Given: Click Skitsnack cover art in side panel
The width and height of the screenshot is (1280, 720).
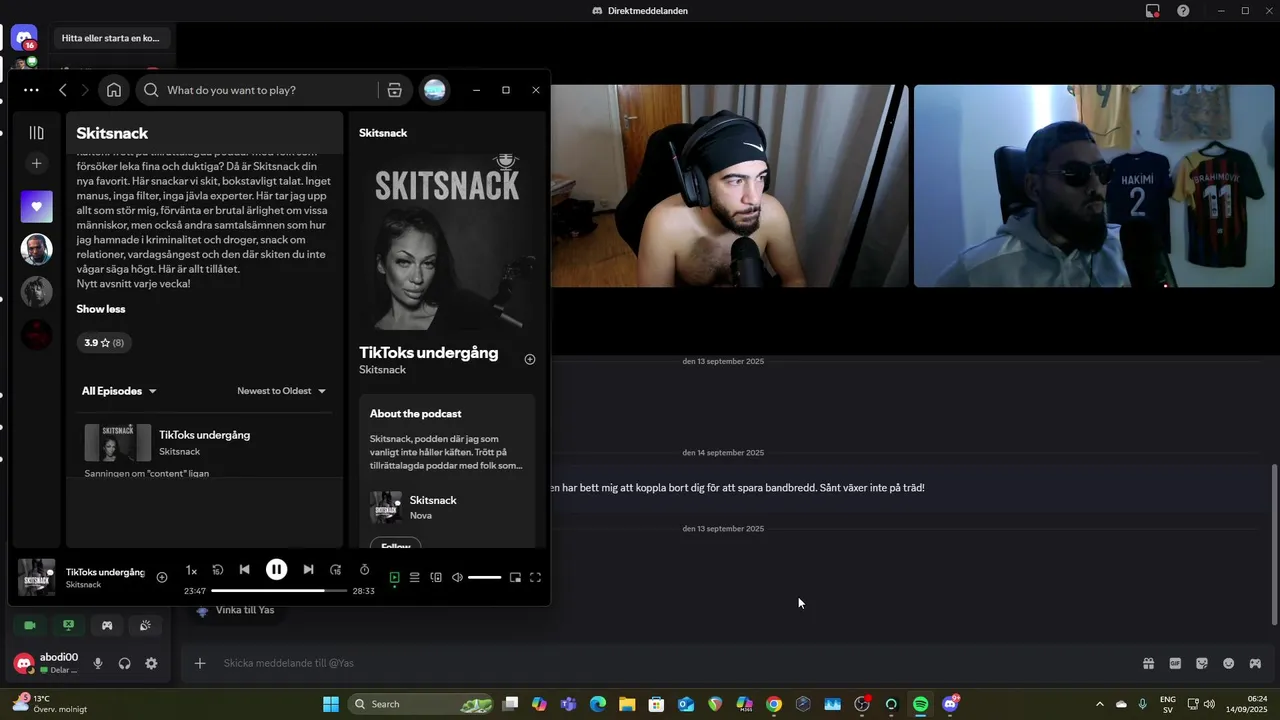Looking at the screenshot, I should coord(447,240).
